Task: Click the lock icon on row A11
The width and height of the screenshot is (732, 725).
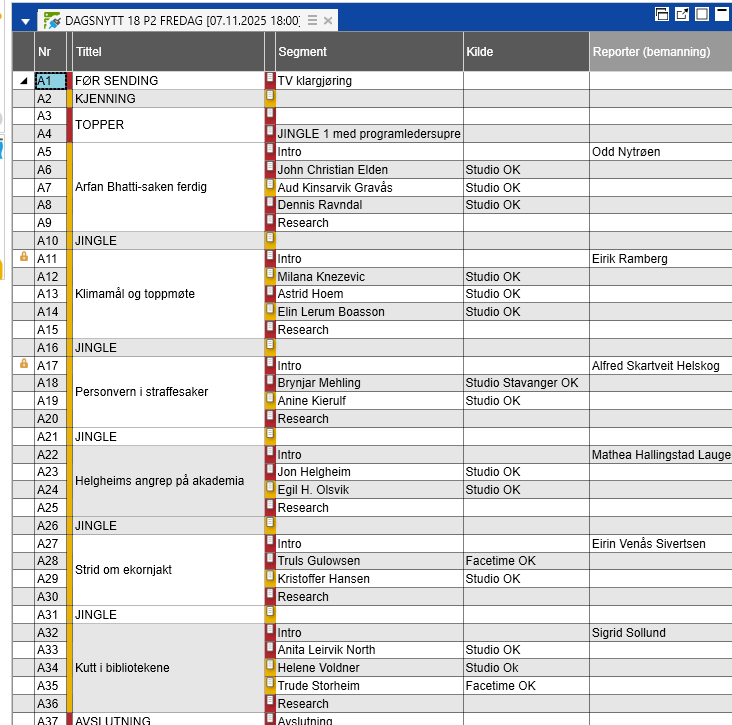Action: (x=24, y=258)
